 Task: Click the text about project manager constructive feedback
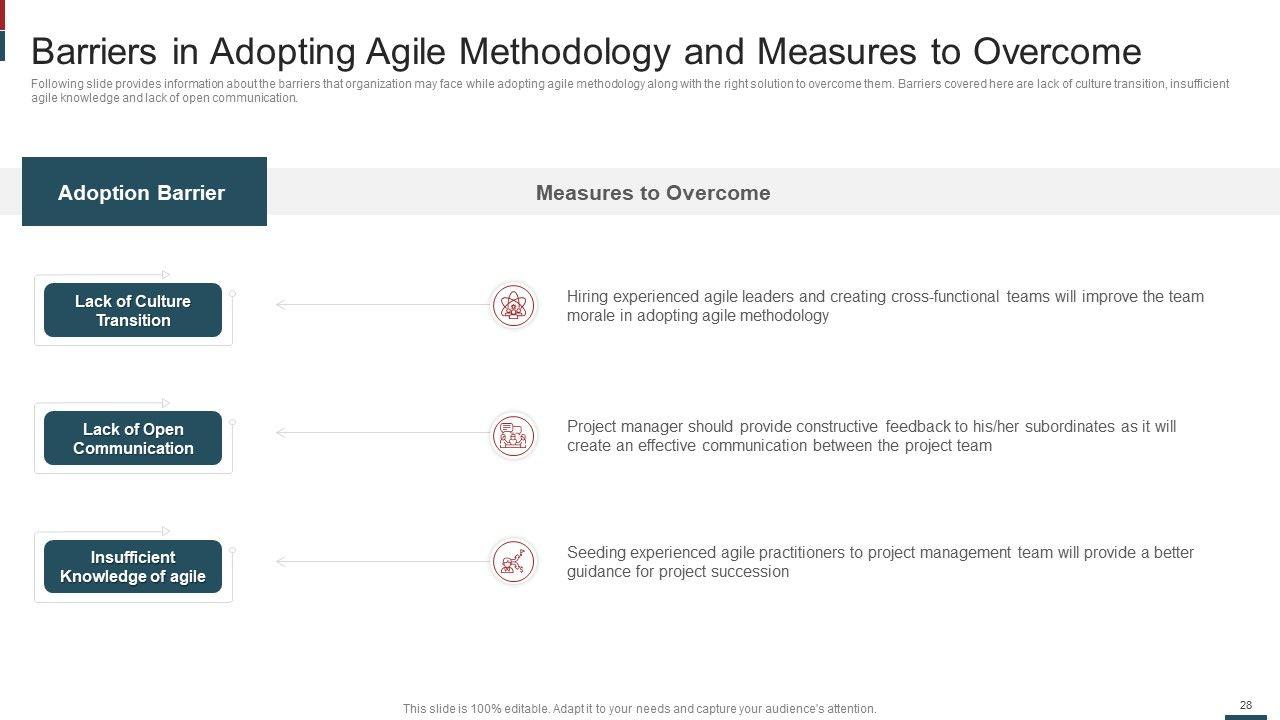[871, 436]
